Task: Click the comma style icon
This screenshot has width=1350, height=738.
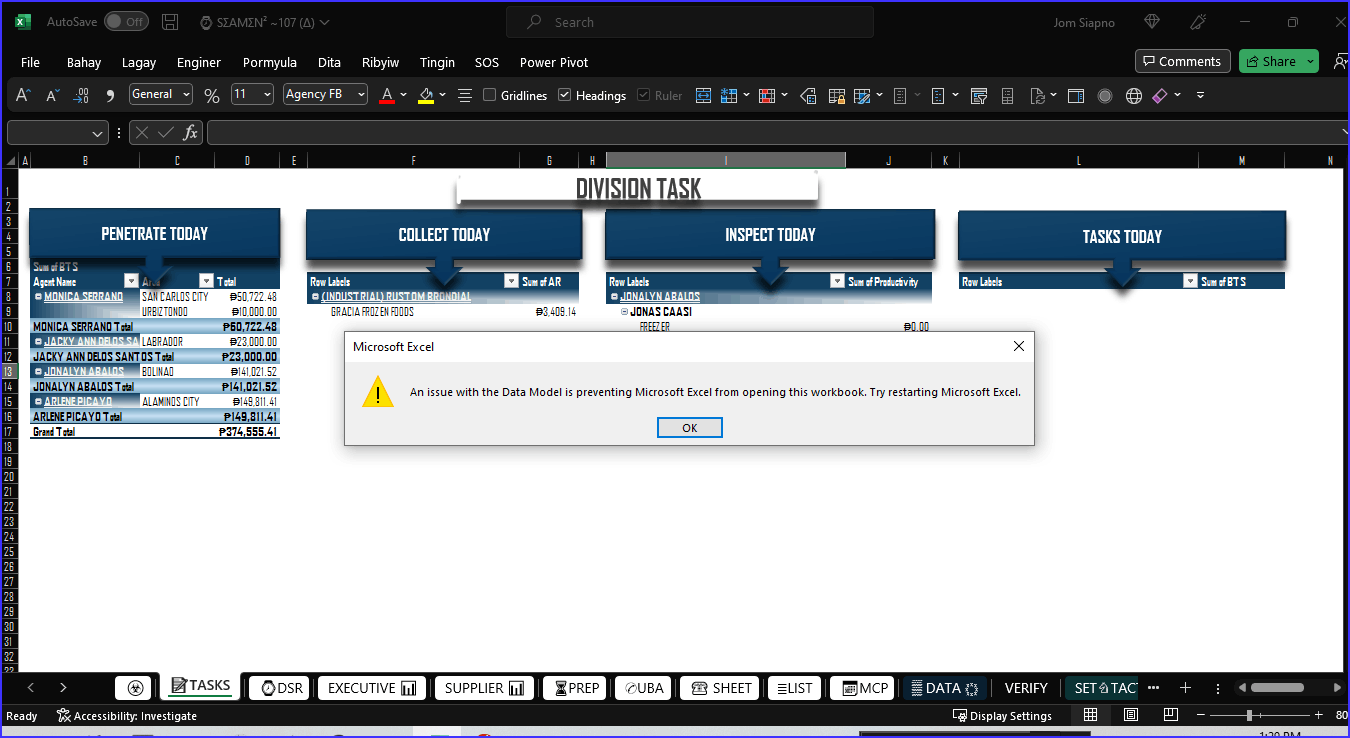Action: (111, 95)
